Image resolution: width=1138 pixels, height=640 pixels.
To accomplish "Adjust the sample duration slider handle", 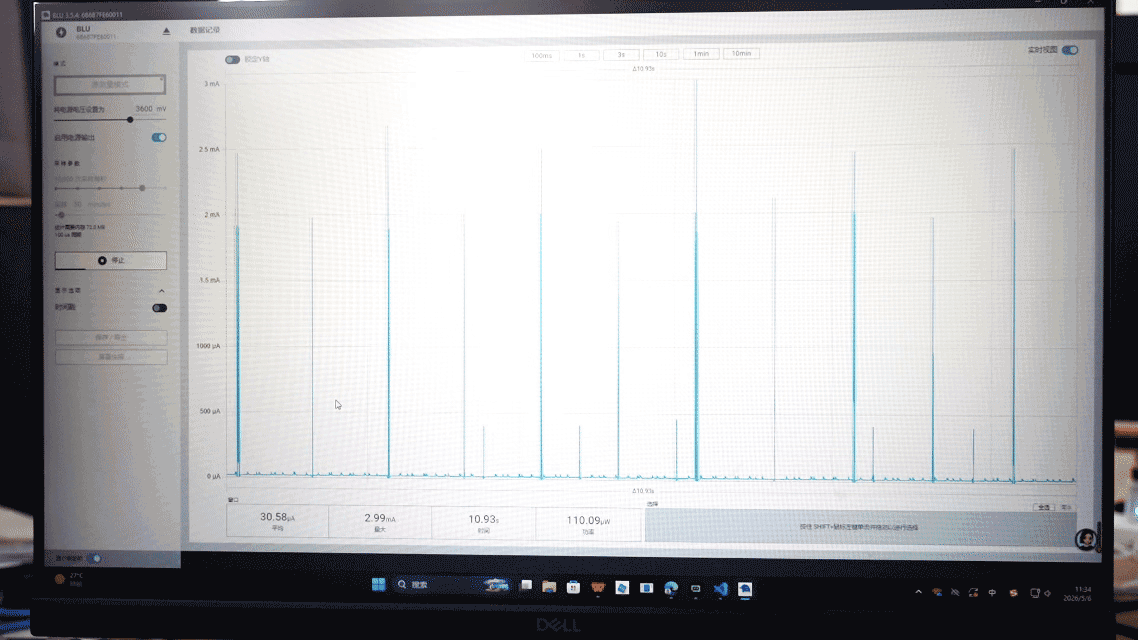I will coord(62,215).
